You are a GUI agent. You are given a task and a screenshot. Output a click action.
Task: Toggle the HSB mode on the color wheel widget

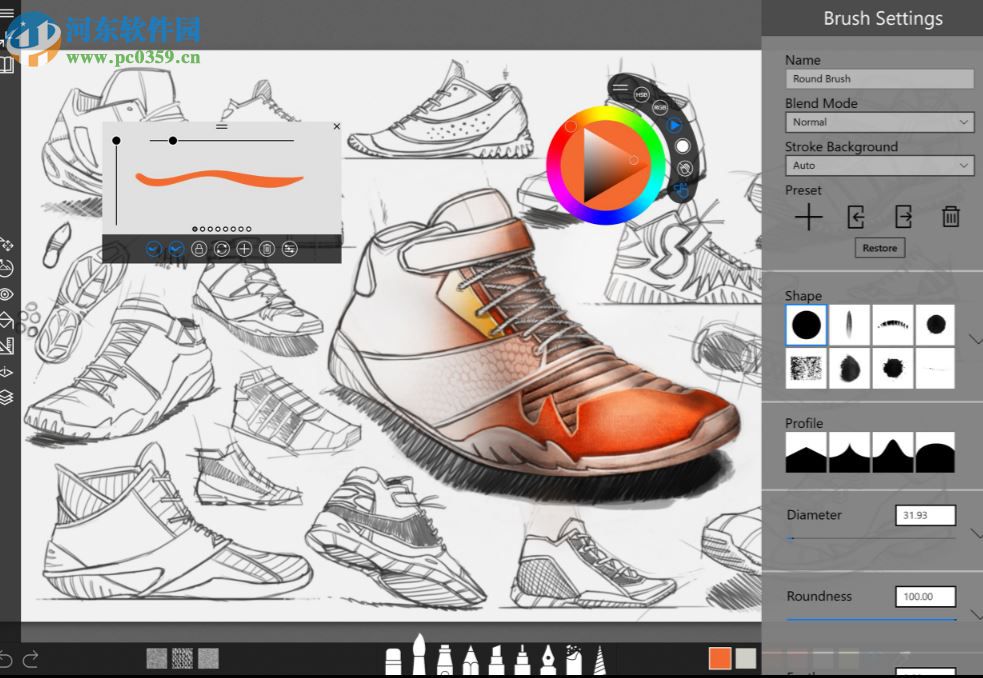click(640, 94)
